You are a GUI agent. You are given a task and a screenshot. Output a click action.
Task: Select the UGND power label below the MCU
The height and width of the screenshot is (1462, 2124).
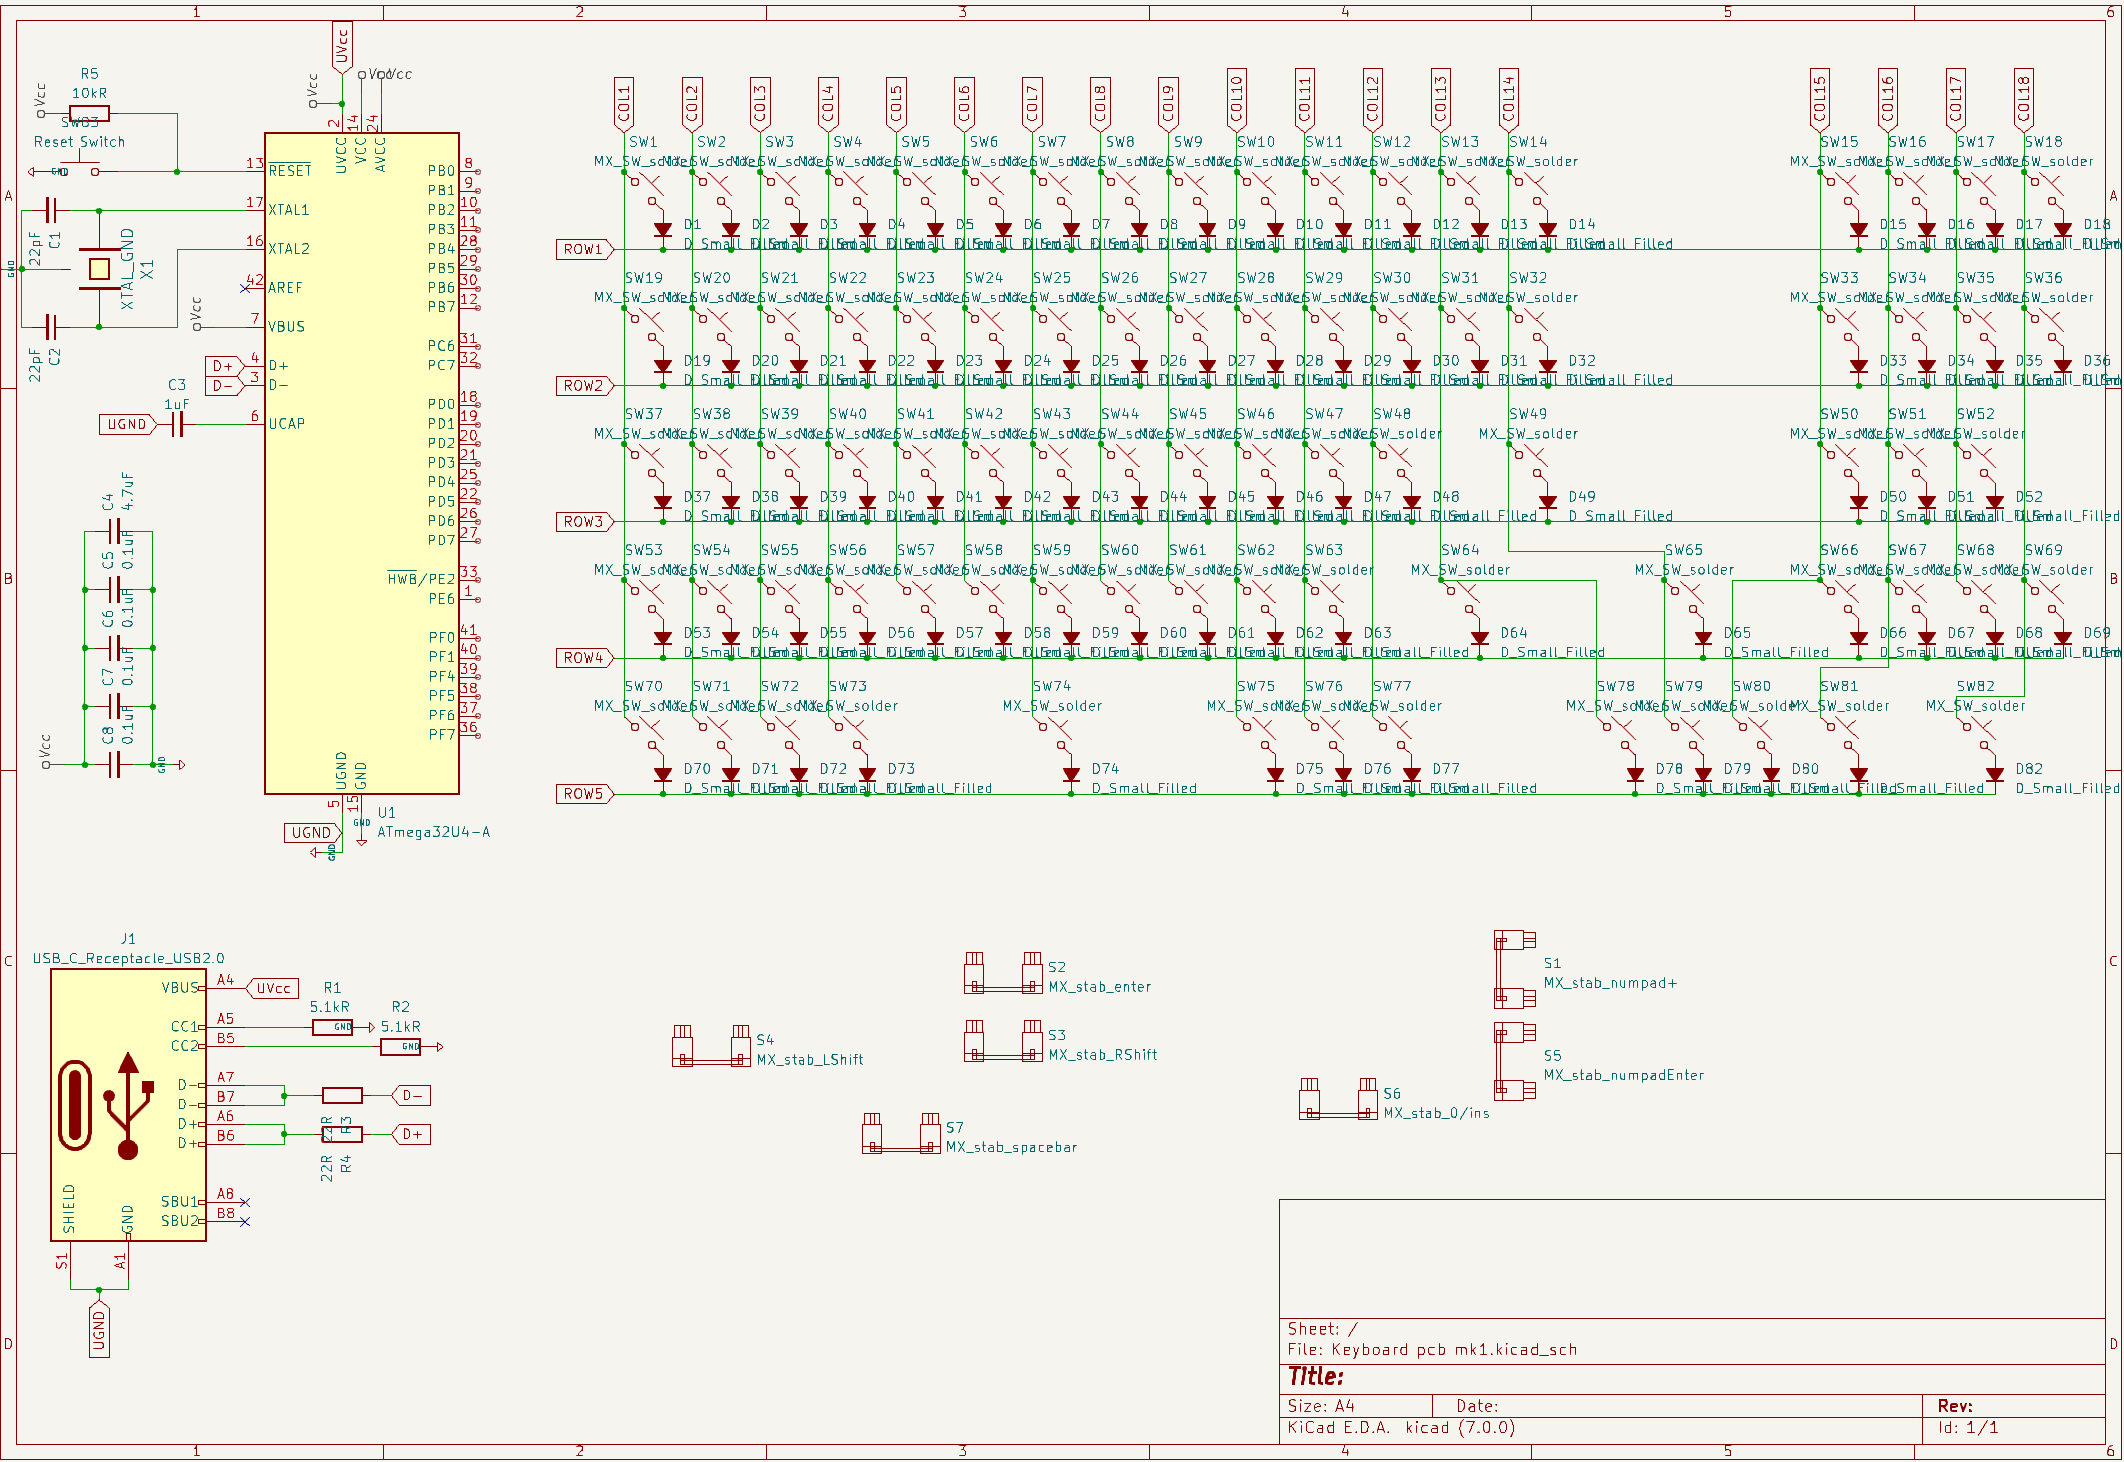pyautogui.click(x=311, y=832)
